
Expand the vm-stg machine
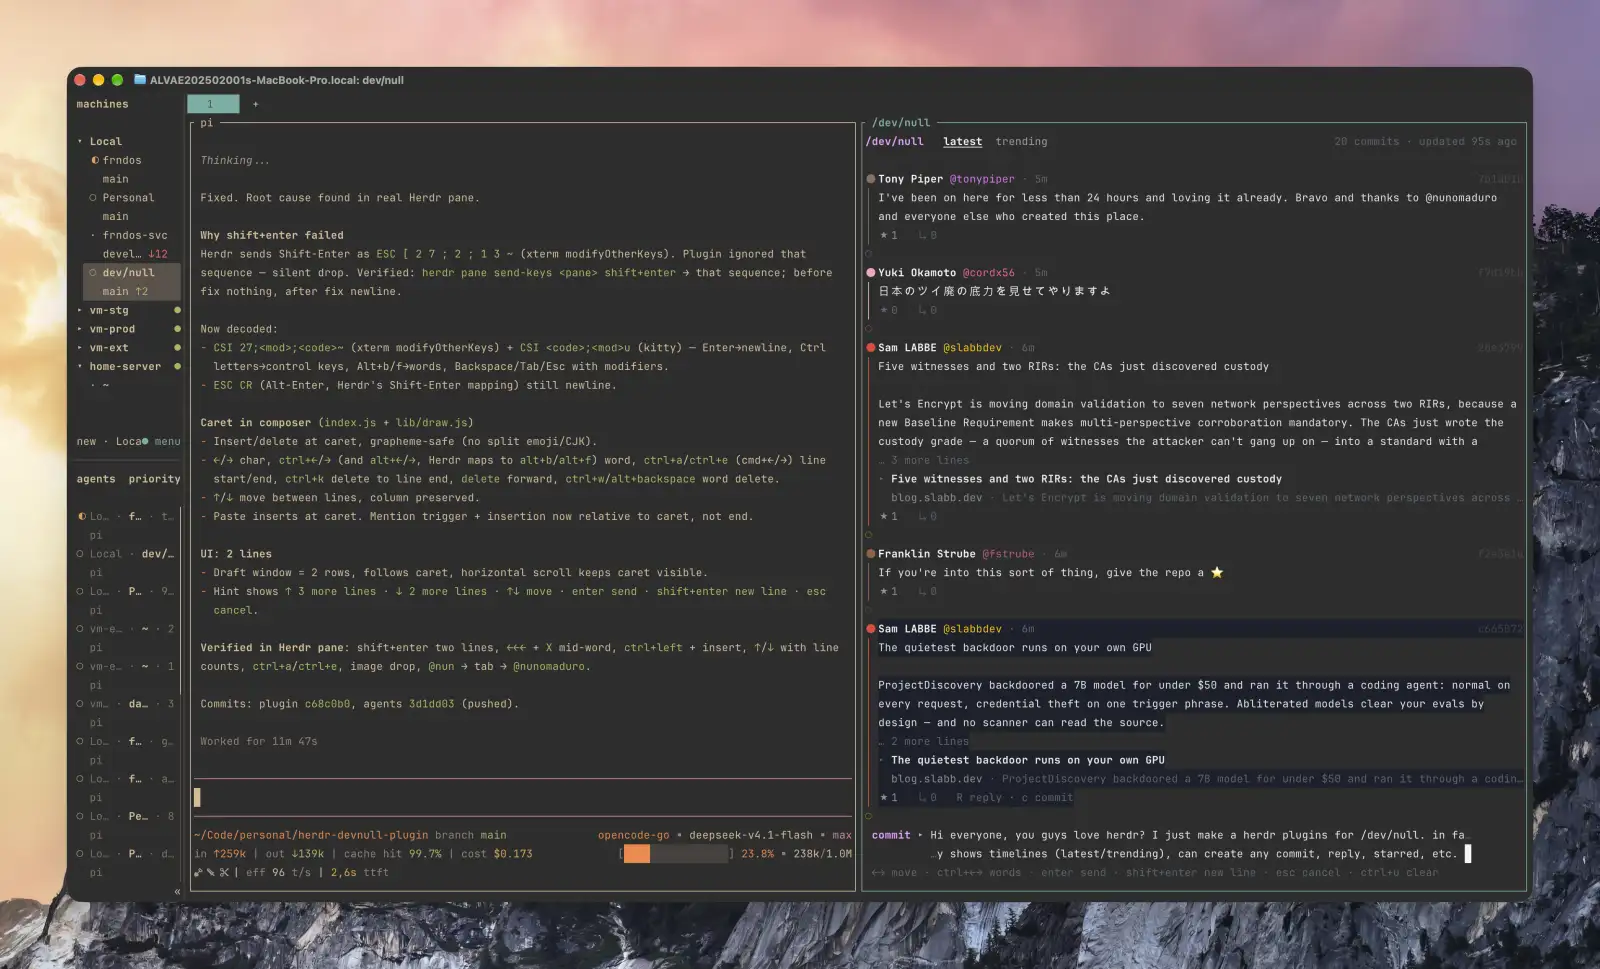80,310
